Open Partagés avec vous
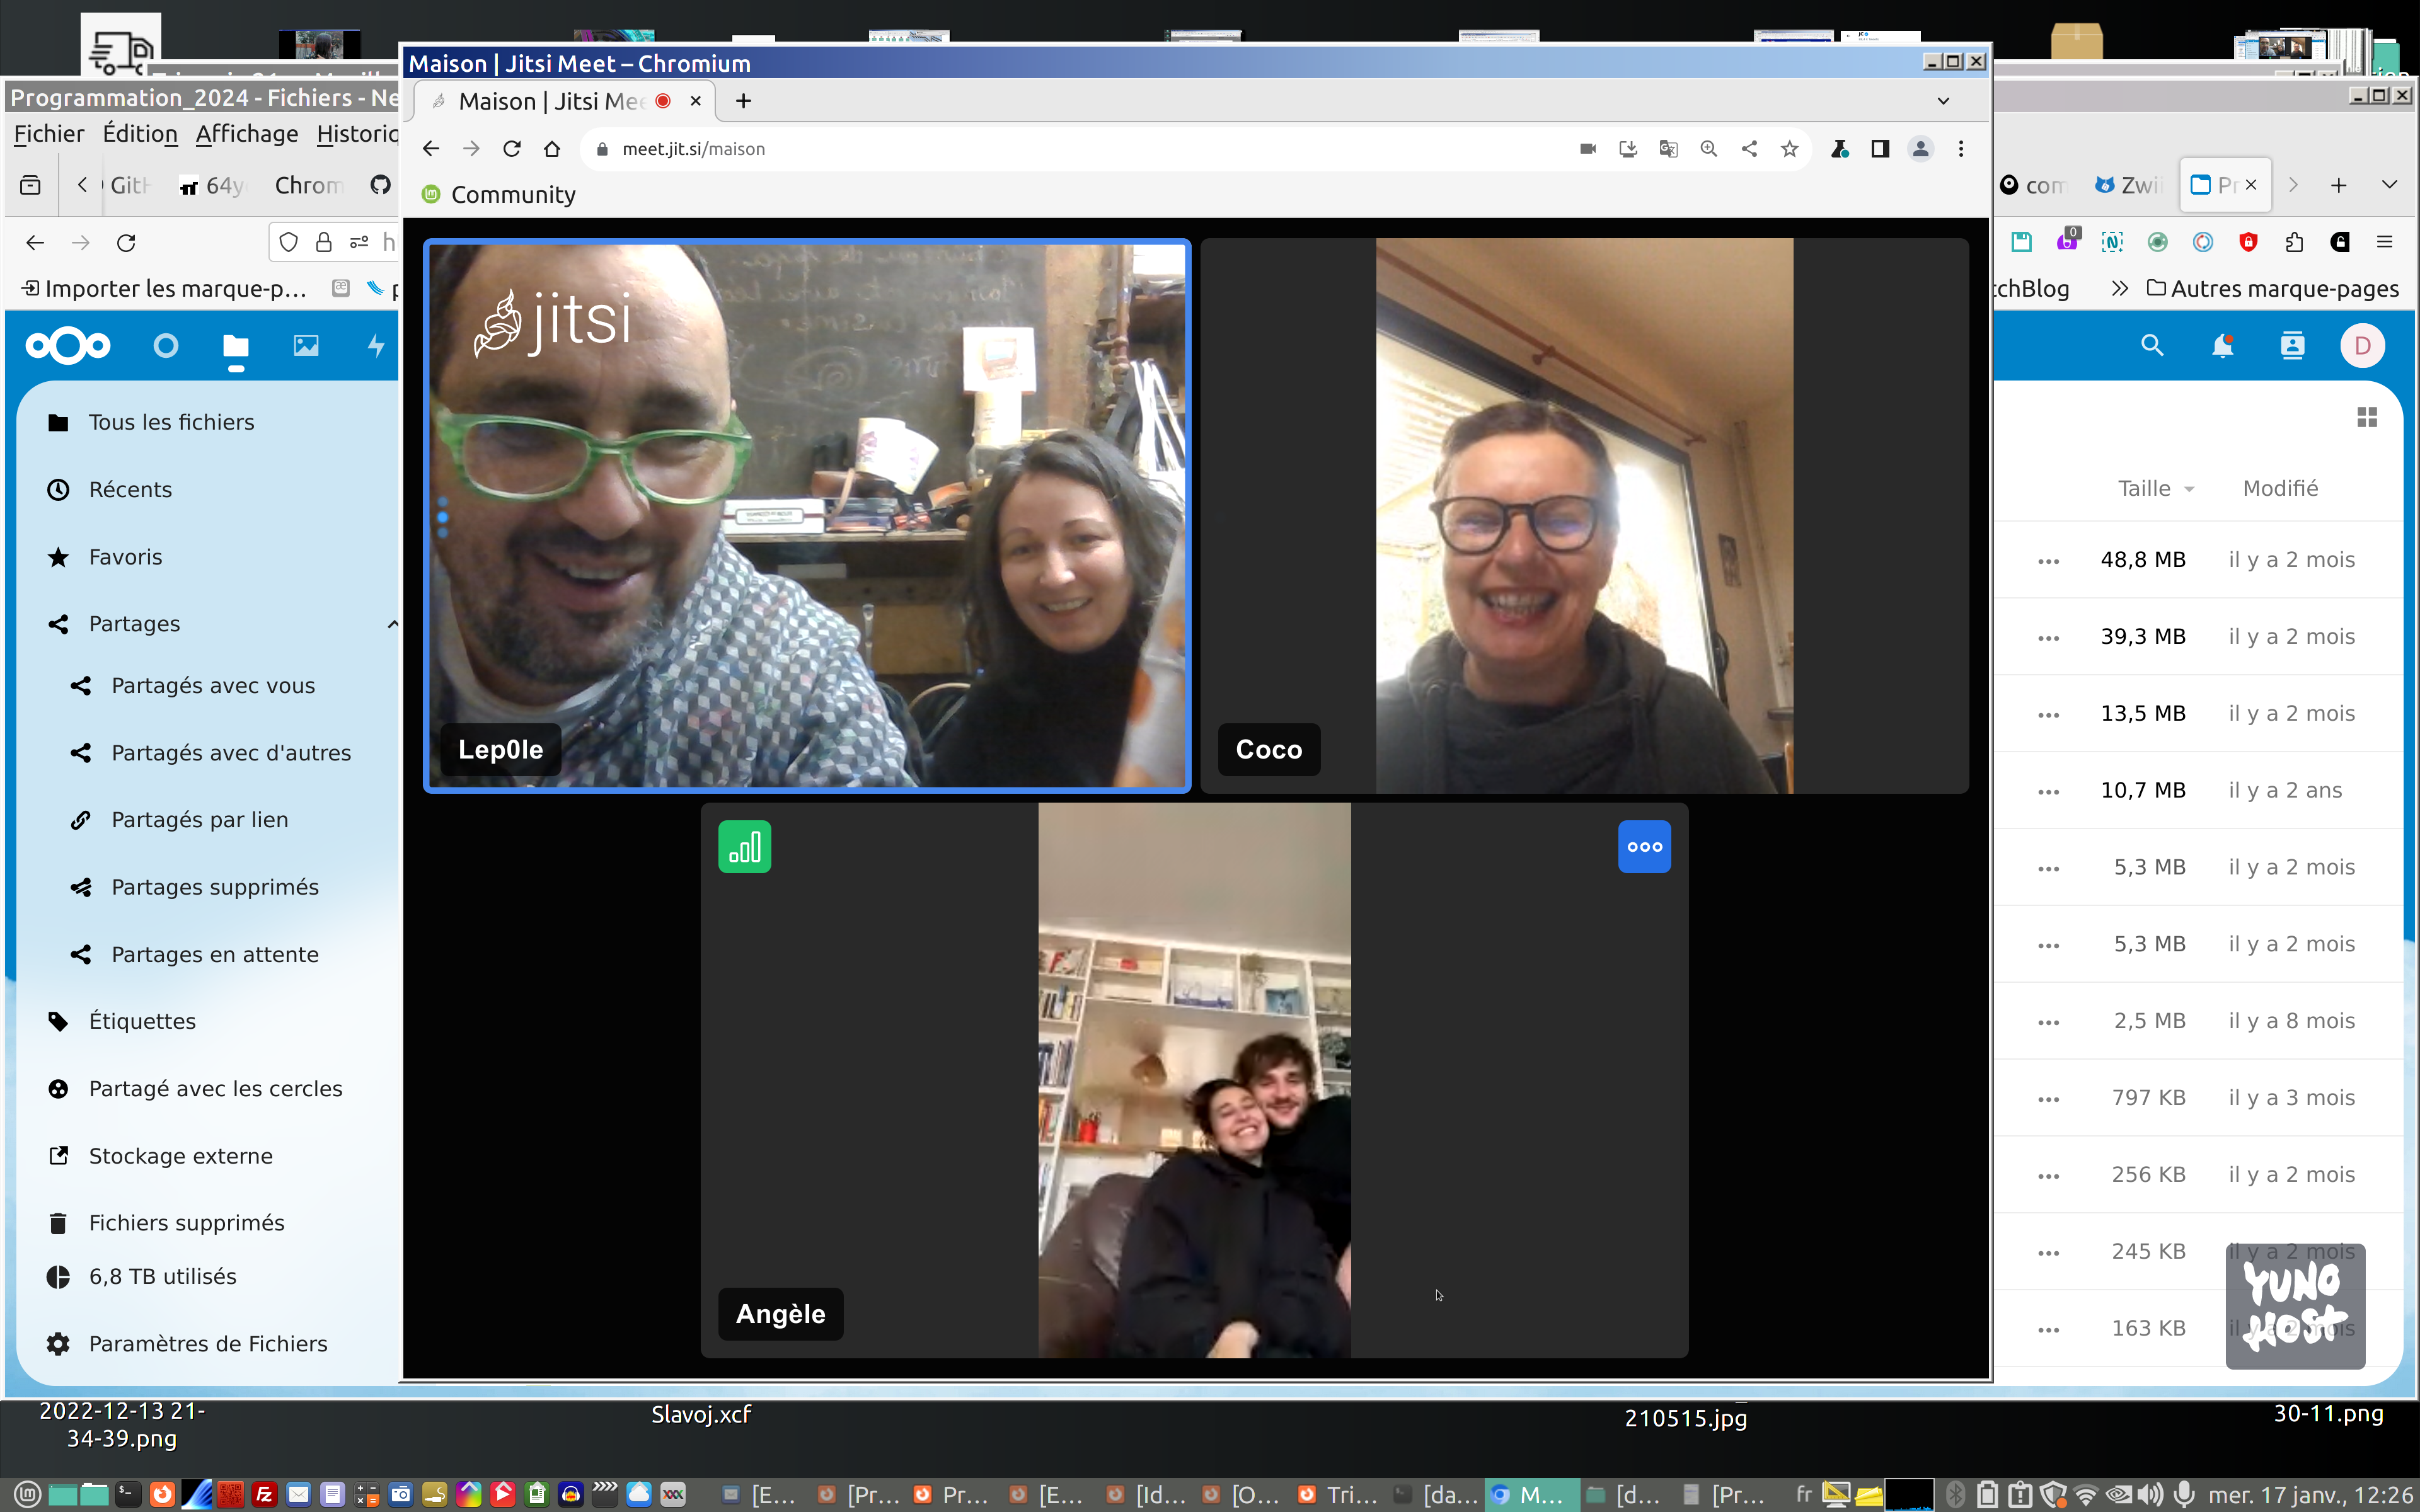 [212, 686]
